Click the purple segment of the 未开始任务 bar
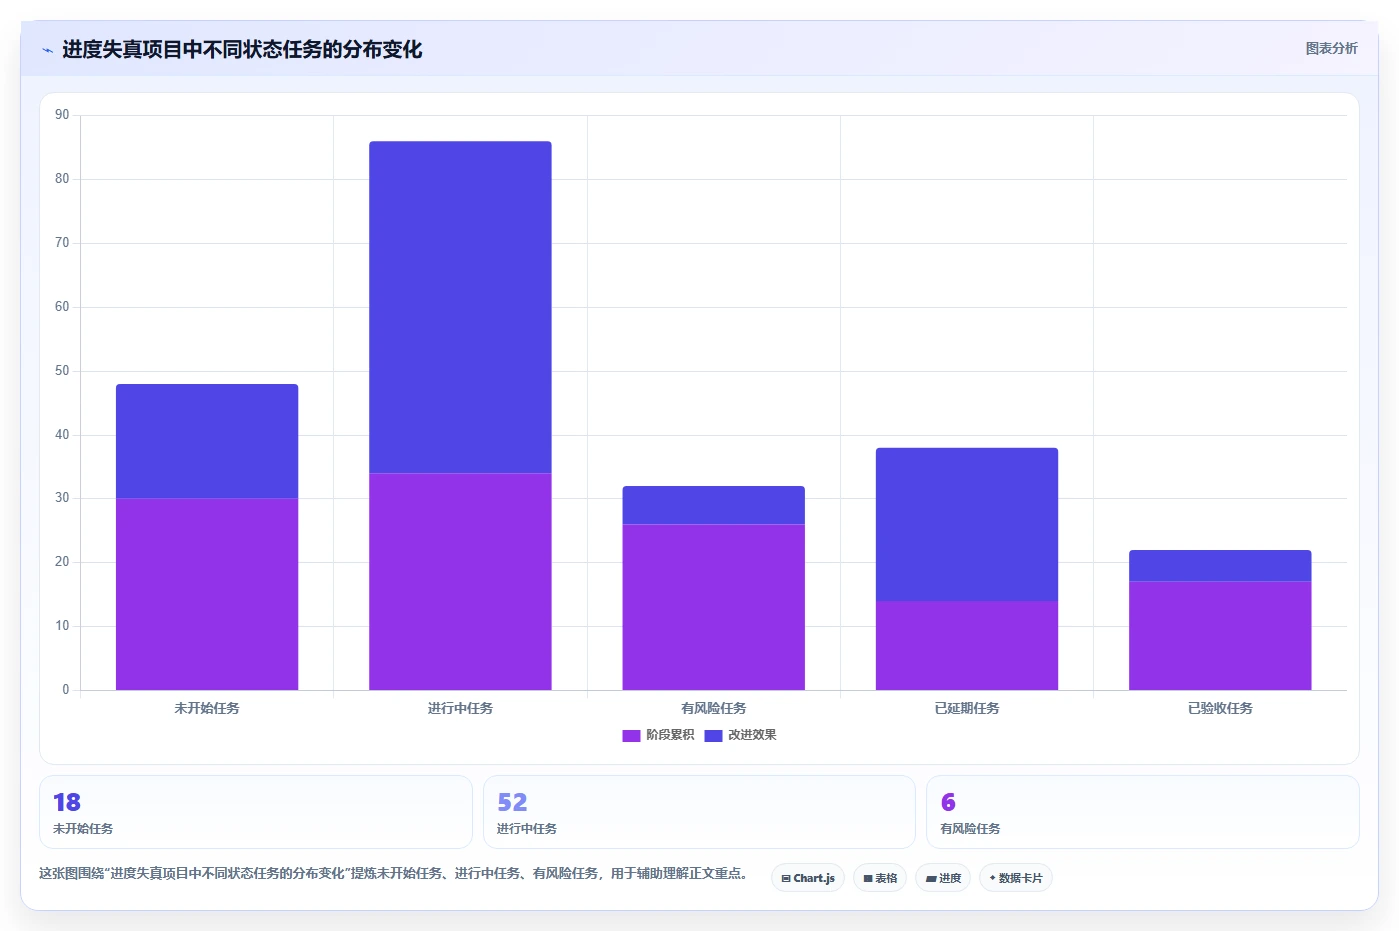The image size is (1399, 931). 207,594
